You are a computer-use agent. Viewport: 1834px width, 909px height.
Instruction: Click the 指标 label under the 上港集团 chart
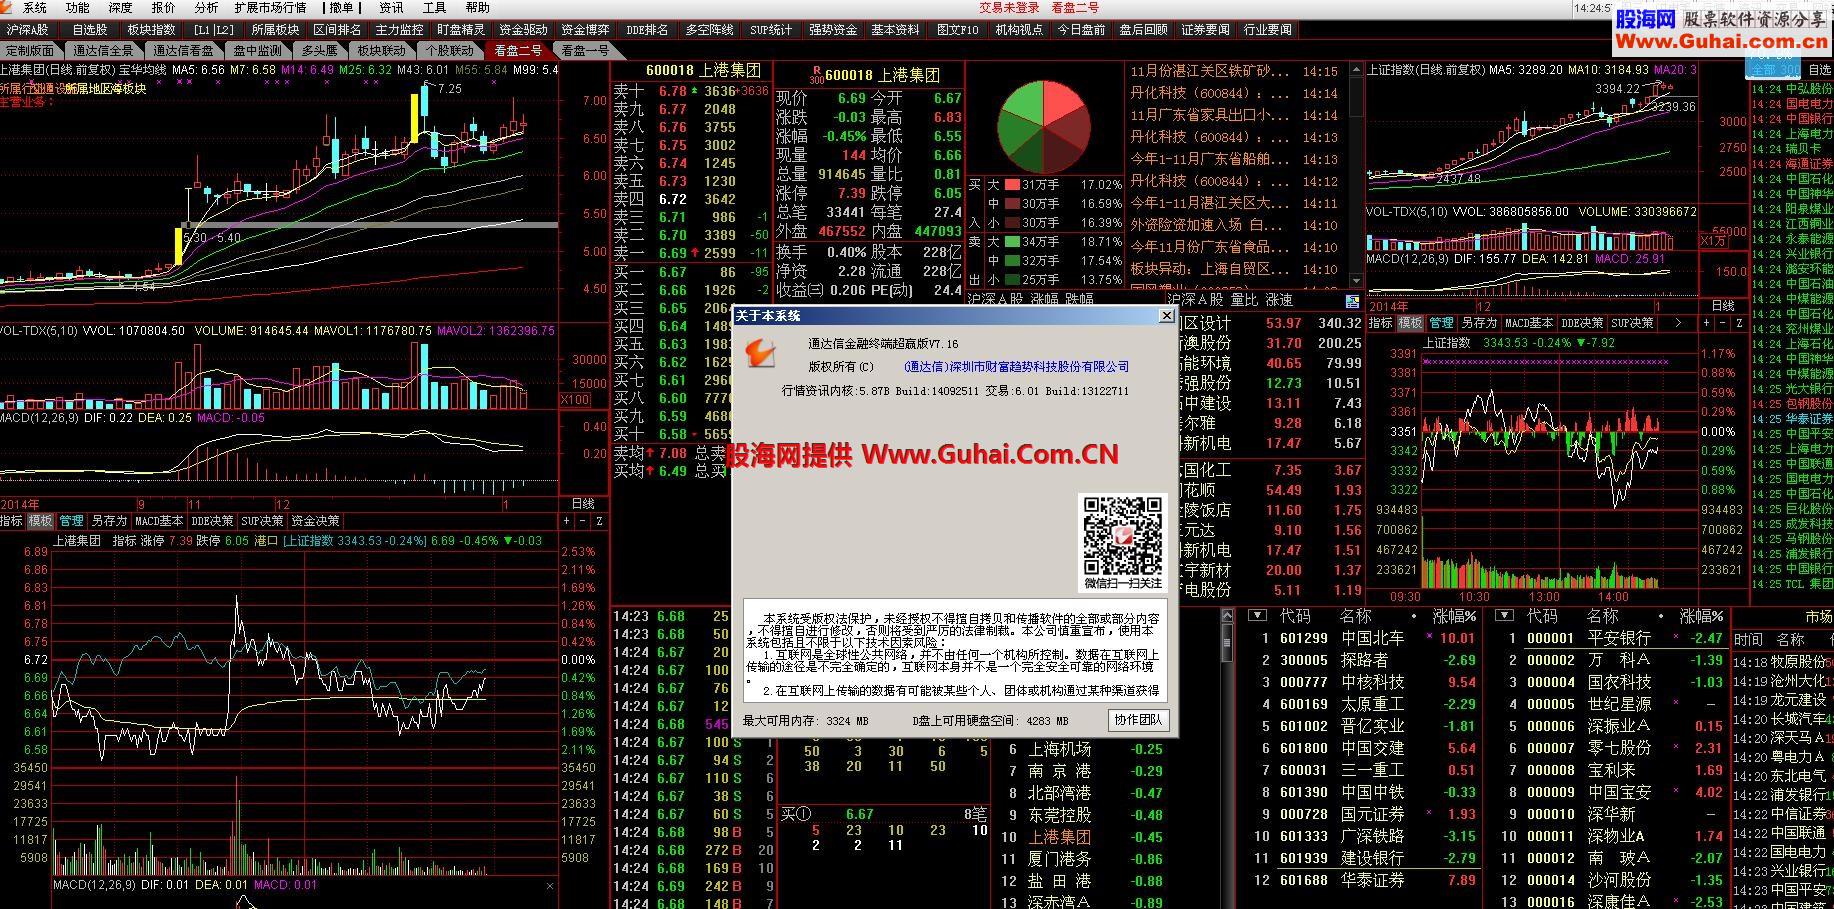(11, 521)
